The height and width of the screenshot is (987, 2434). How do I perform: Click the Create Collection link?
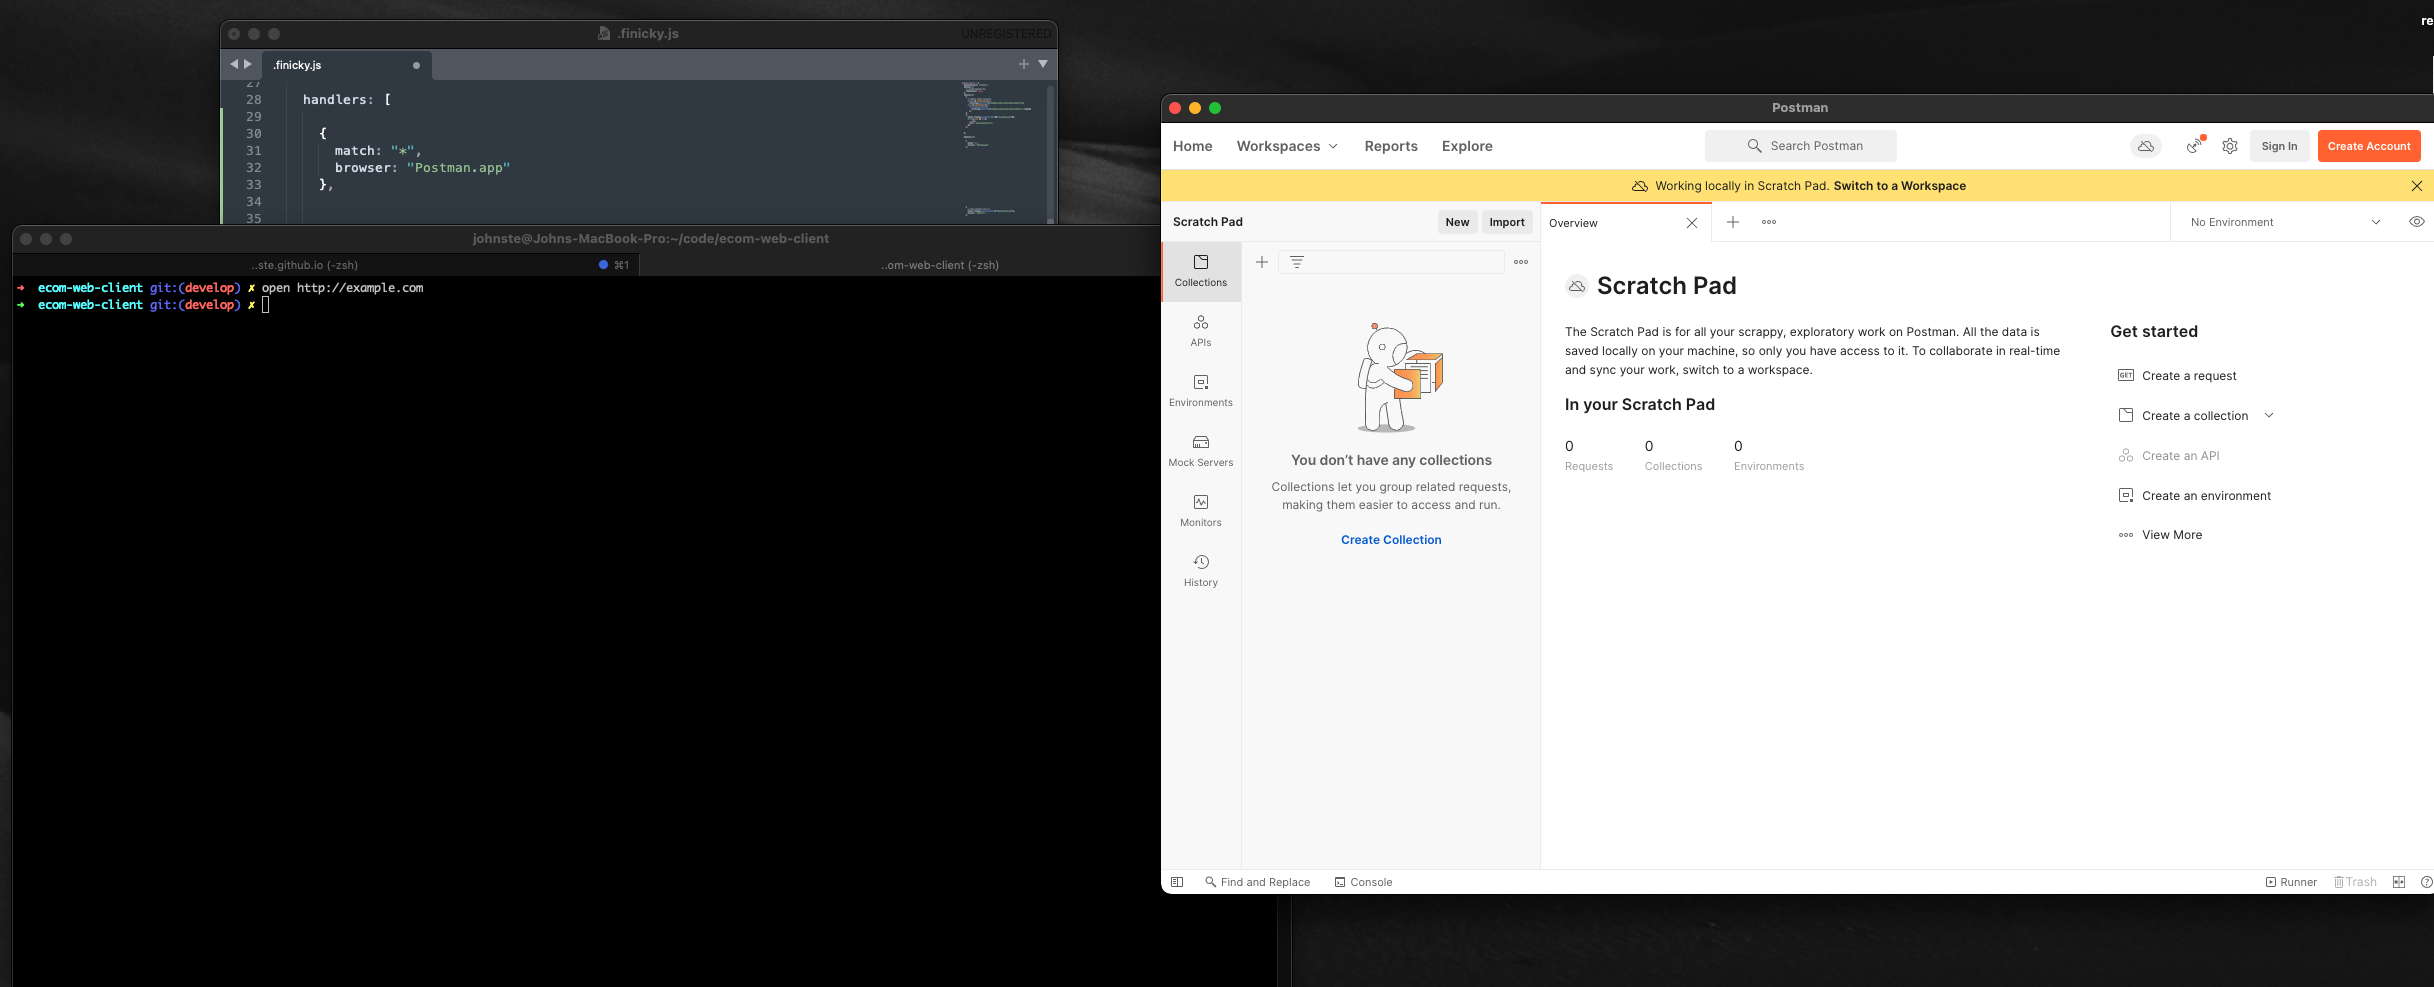[x=1390, y=540]
